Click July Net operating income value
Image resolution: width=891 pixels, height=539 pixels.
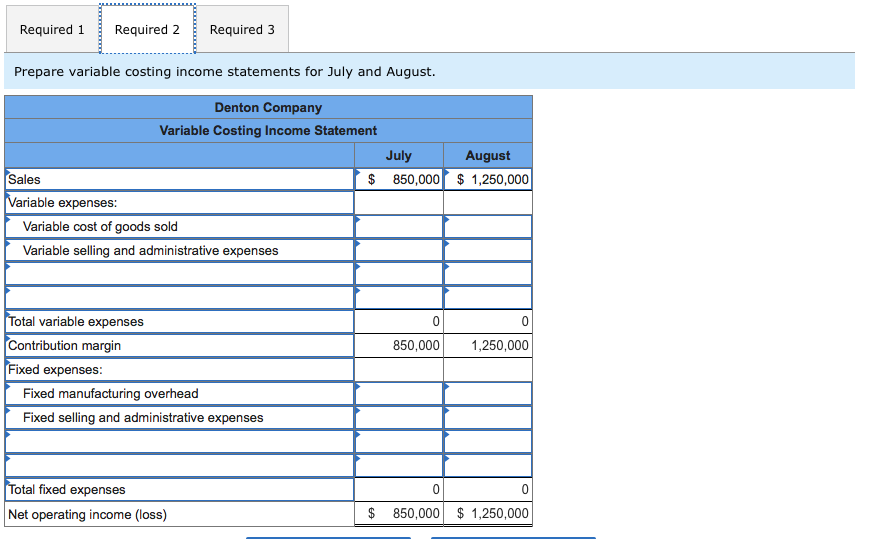tap(399, 513)
